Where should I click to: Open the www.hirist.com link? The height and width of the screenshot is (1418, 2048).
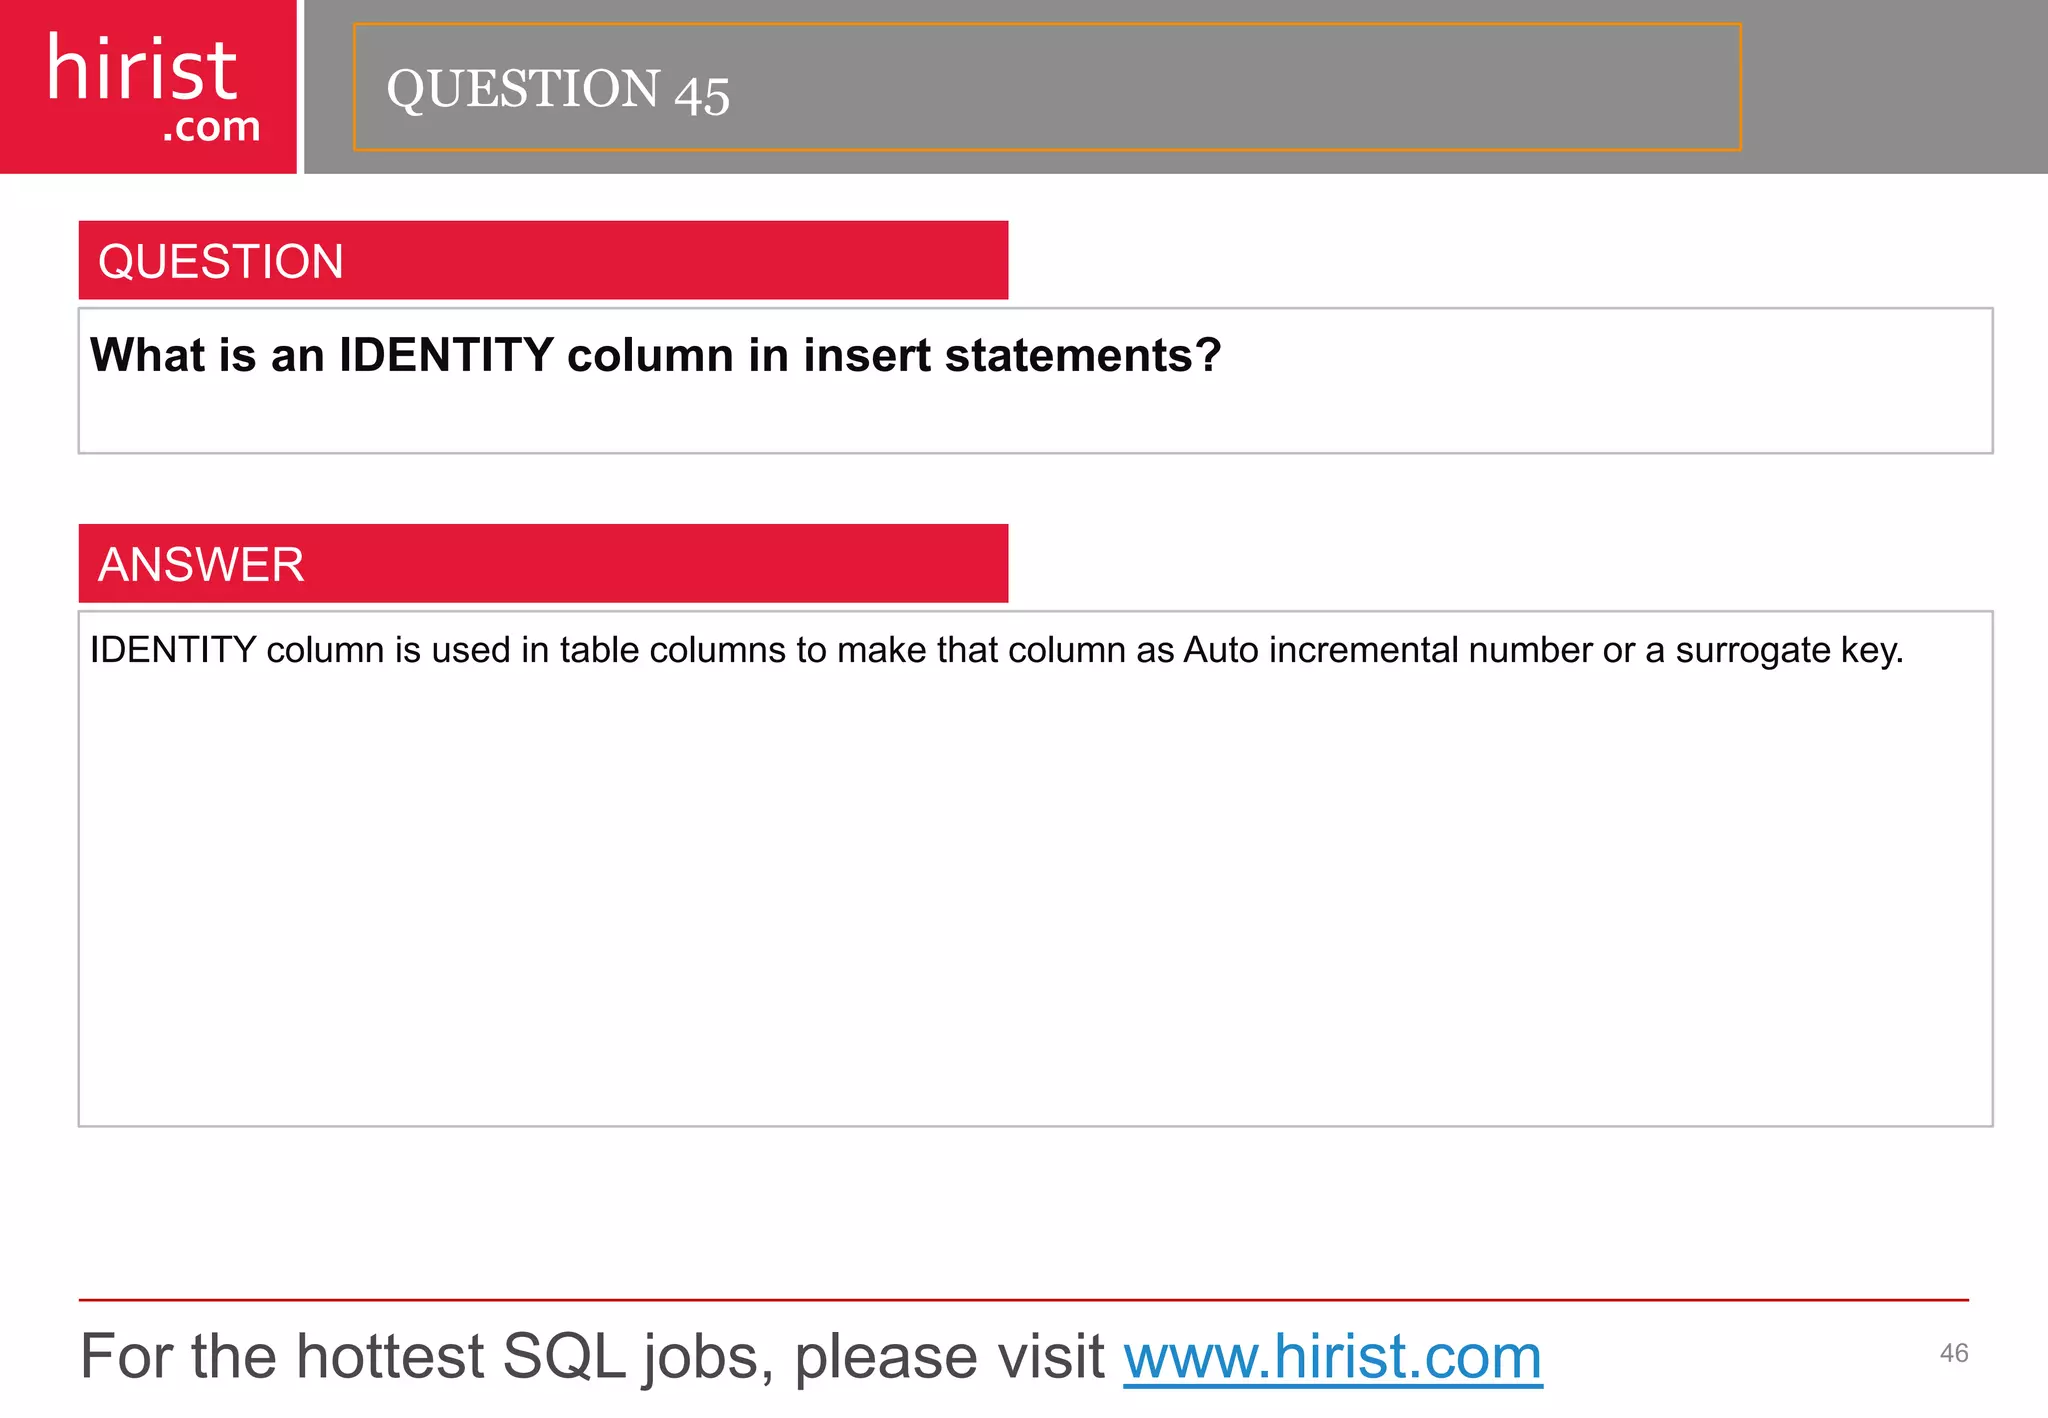pyautogui.click(x=1332, y=1357)
